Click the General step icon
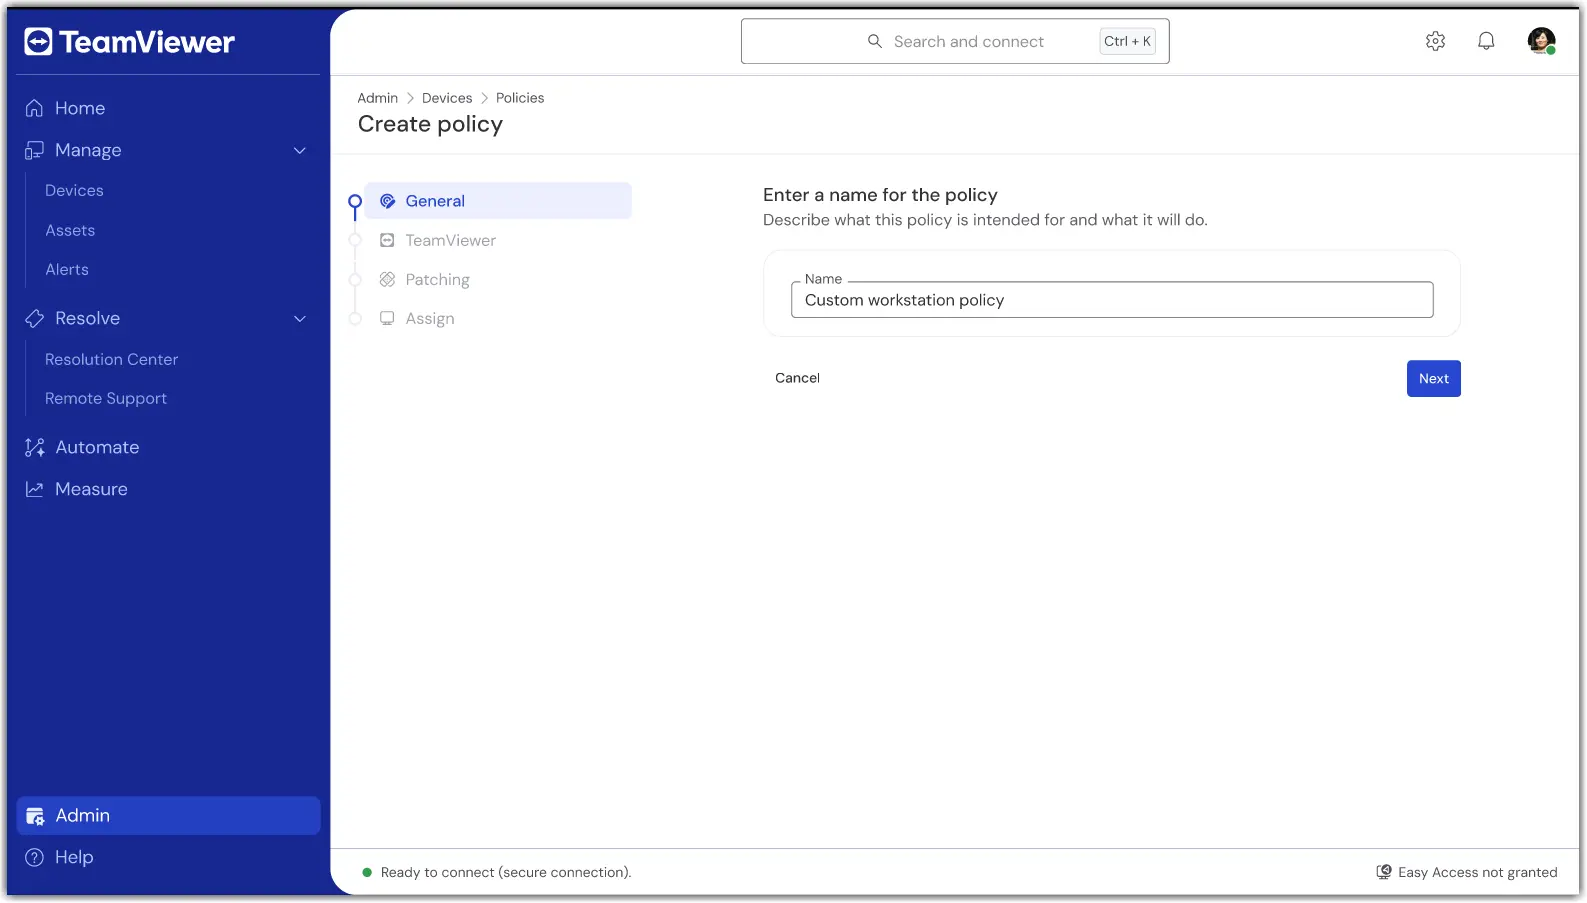1587x903 pixels. pyautogui.click(x=387, y=201)
